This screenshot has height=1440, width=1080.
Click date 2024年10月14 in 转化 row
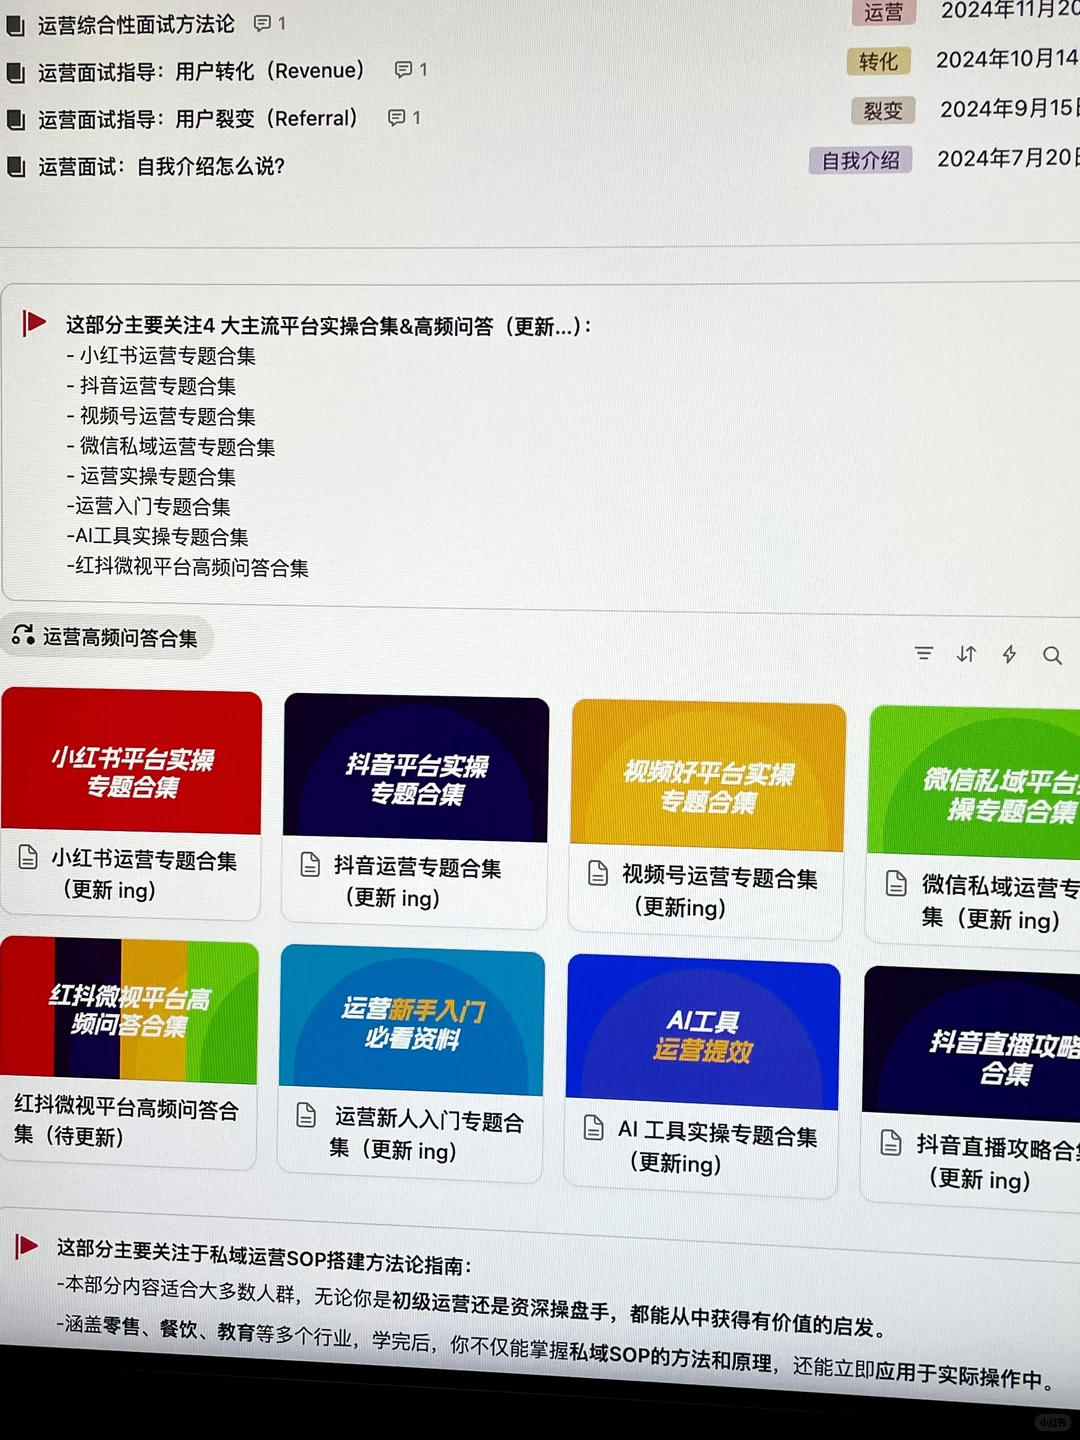click(1007, 59)
